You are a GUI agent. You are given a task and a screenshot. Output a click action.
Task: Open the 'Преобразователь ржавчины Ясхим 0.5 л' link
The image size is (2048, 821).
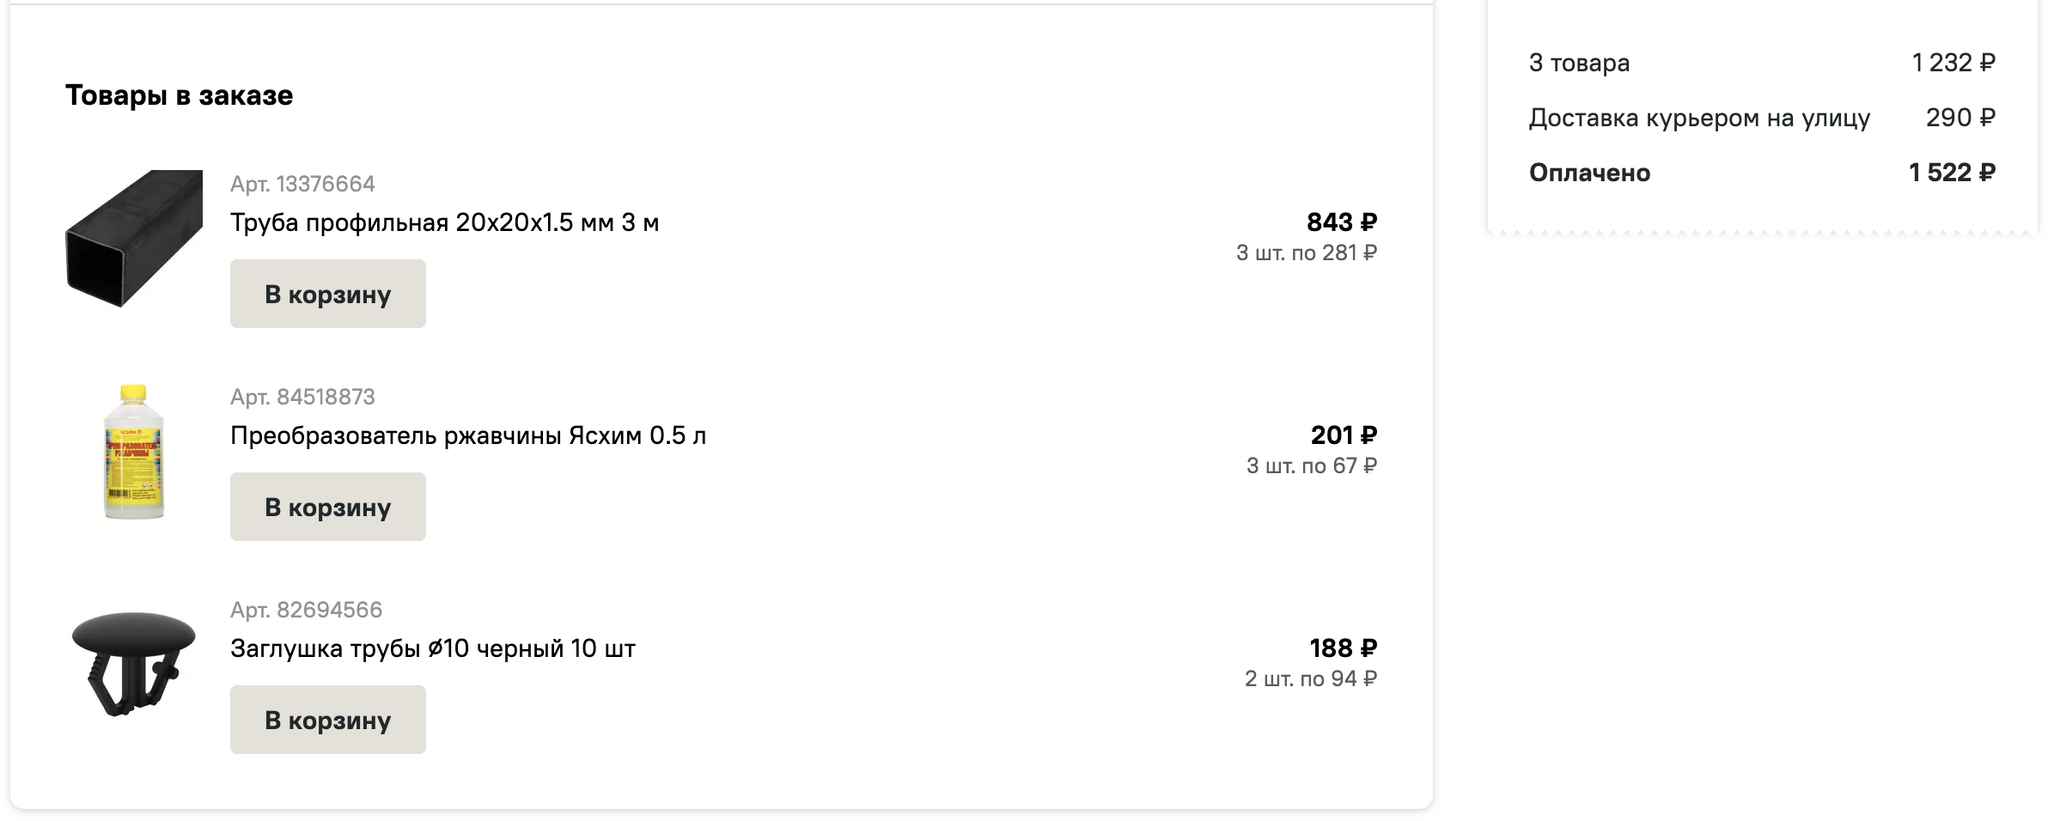point(468,435)
